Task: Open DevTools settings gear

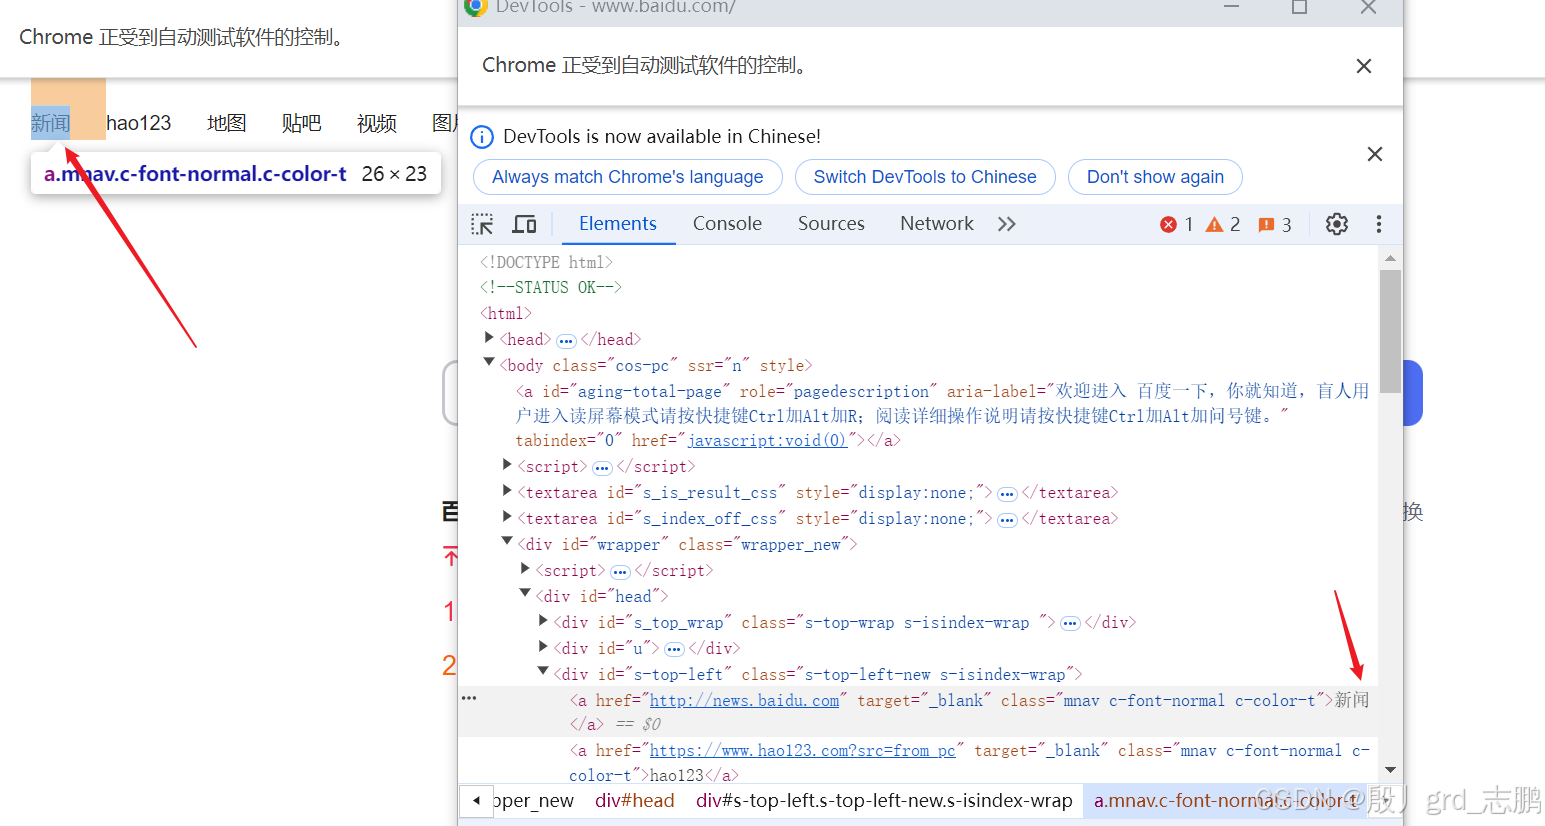Action: pyautogui.click(x=1337, y=224)
